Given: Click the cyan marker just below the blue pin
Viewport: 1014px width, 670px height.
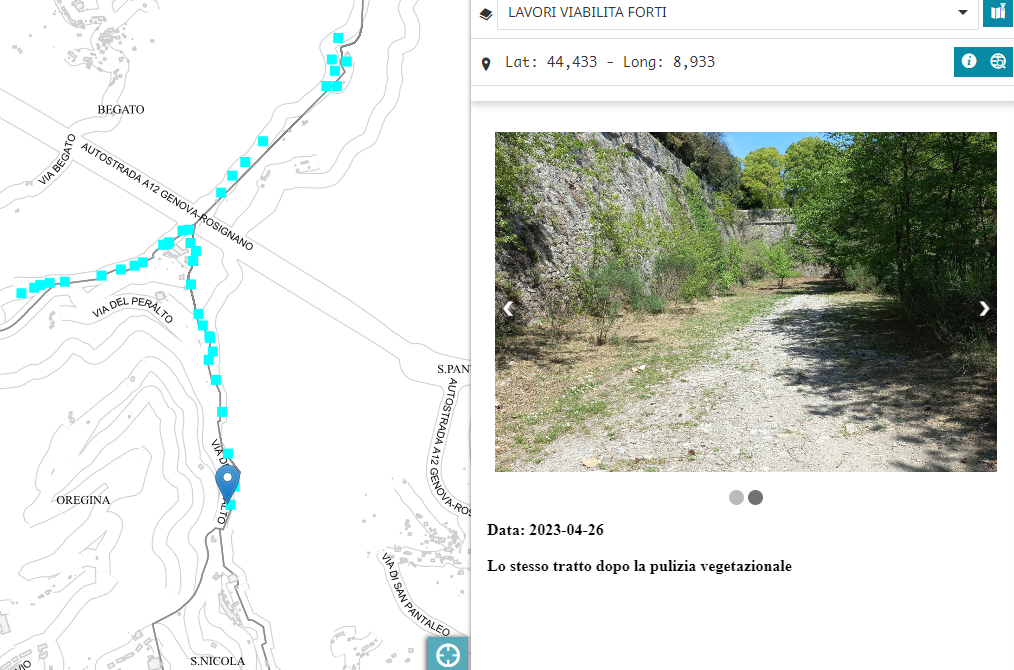Looking at the screenshot, I should tap(231, 505).
